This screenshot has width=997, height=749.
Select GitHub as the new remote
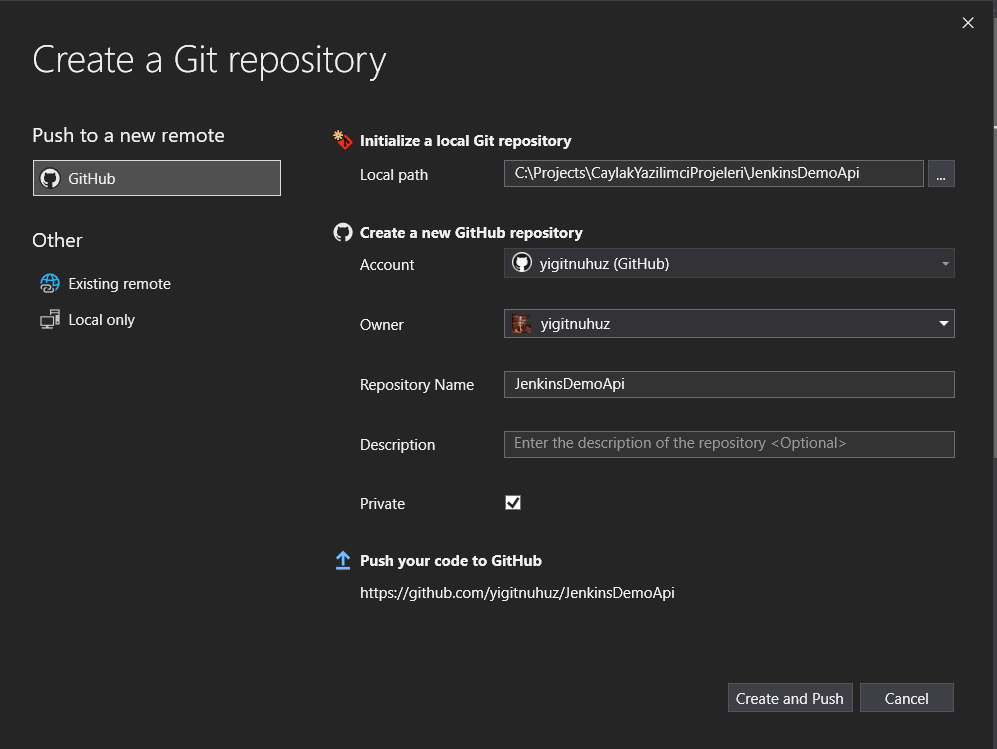156,178
